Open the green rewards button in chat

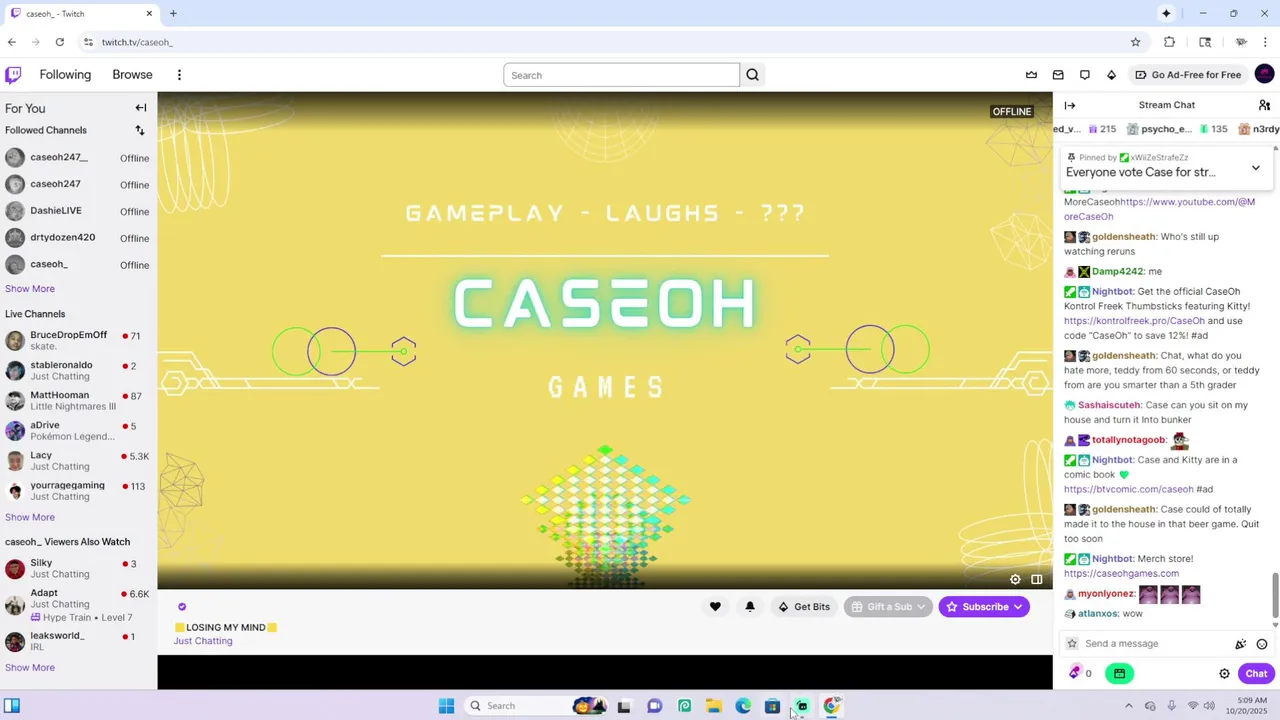click(x=1119, y=674)
